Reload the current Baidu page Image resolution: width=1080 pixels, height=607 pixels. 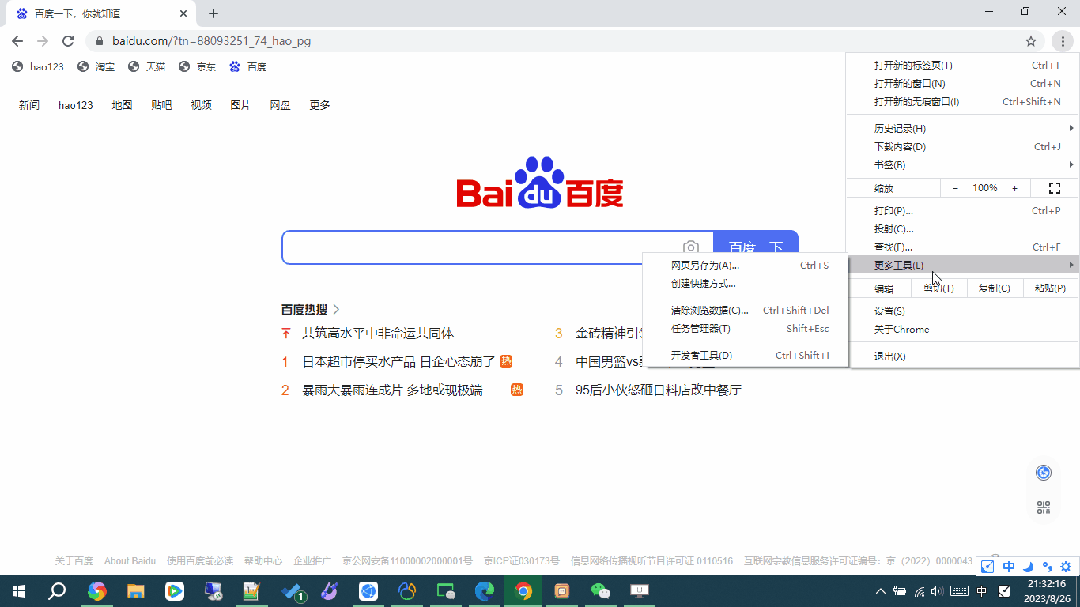68,41
